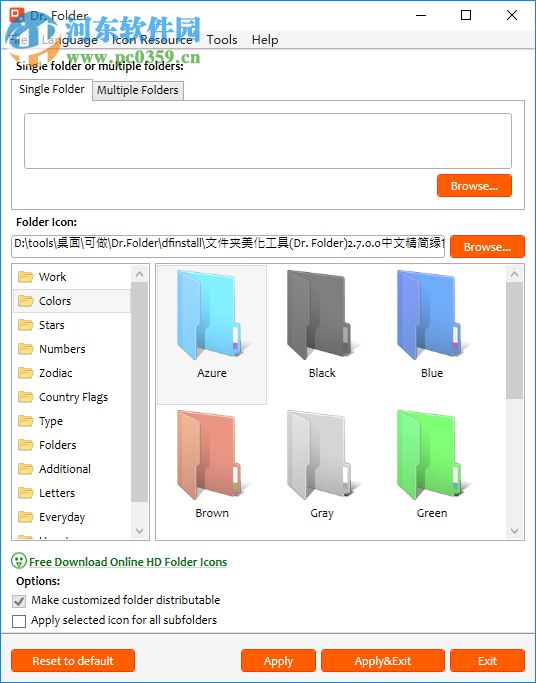Click the green smiley icon near download link
The image size is (536, 683).
coord(19,561)
